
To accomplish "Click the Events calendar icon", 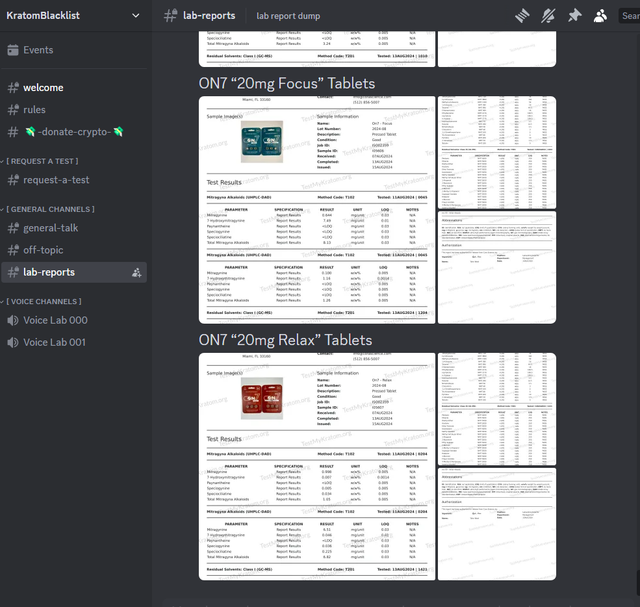I will pos(13,50).
